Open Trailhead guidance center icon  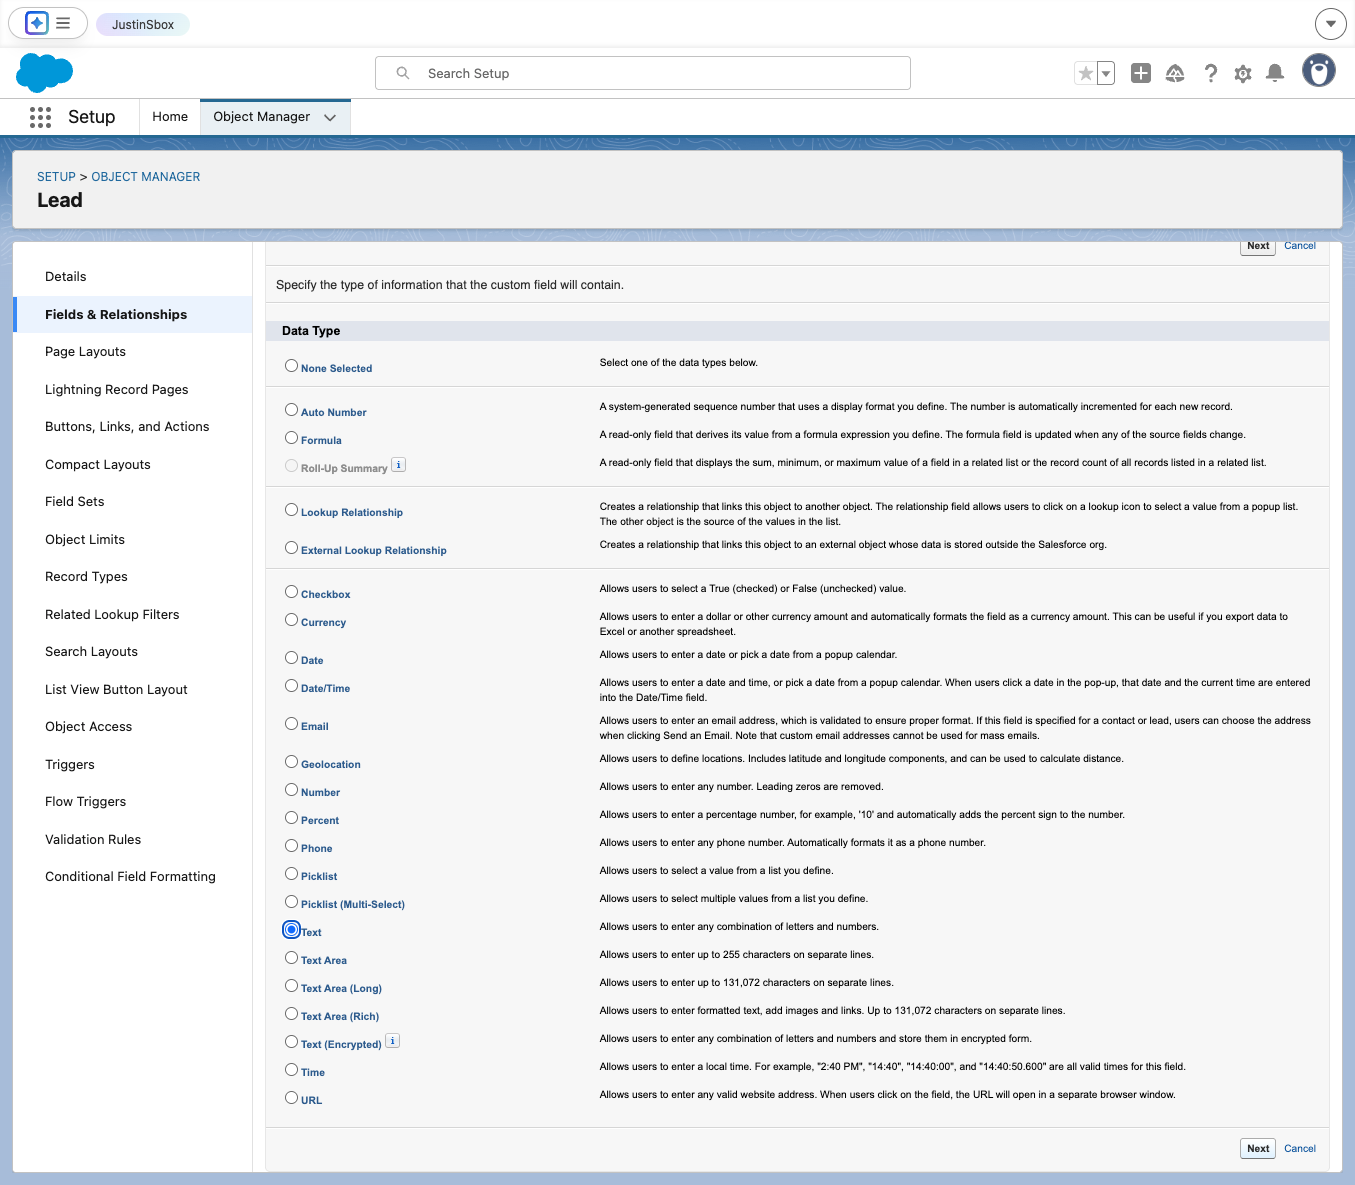pos(1175,73)
